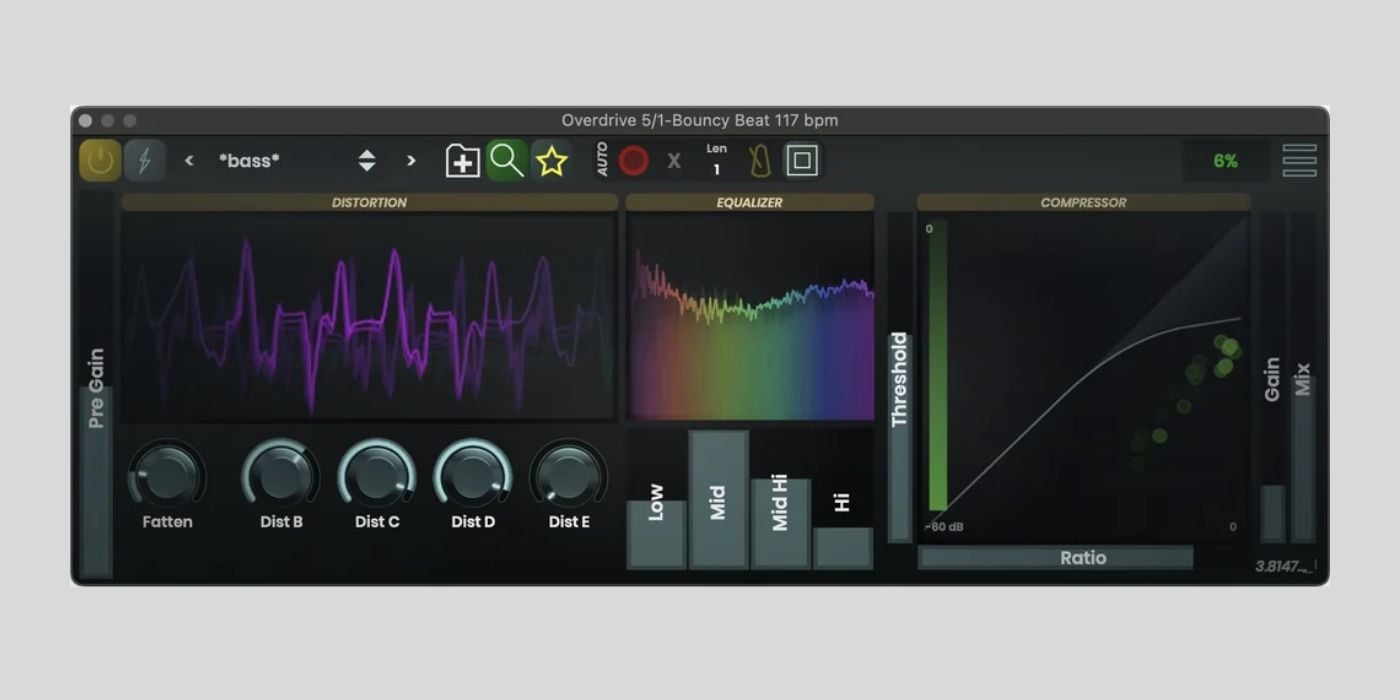Toggle the yellow power button
This screenshot has height=700, width=1400.
100,161
